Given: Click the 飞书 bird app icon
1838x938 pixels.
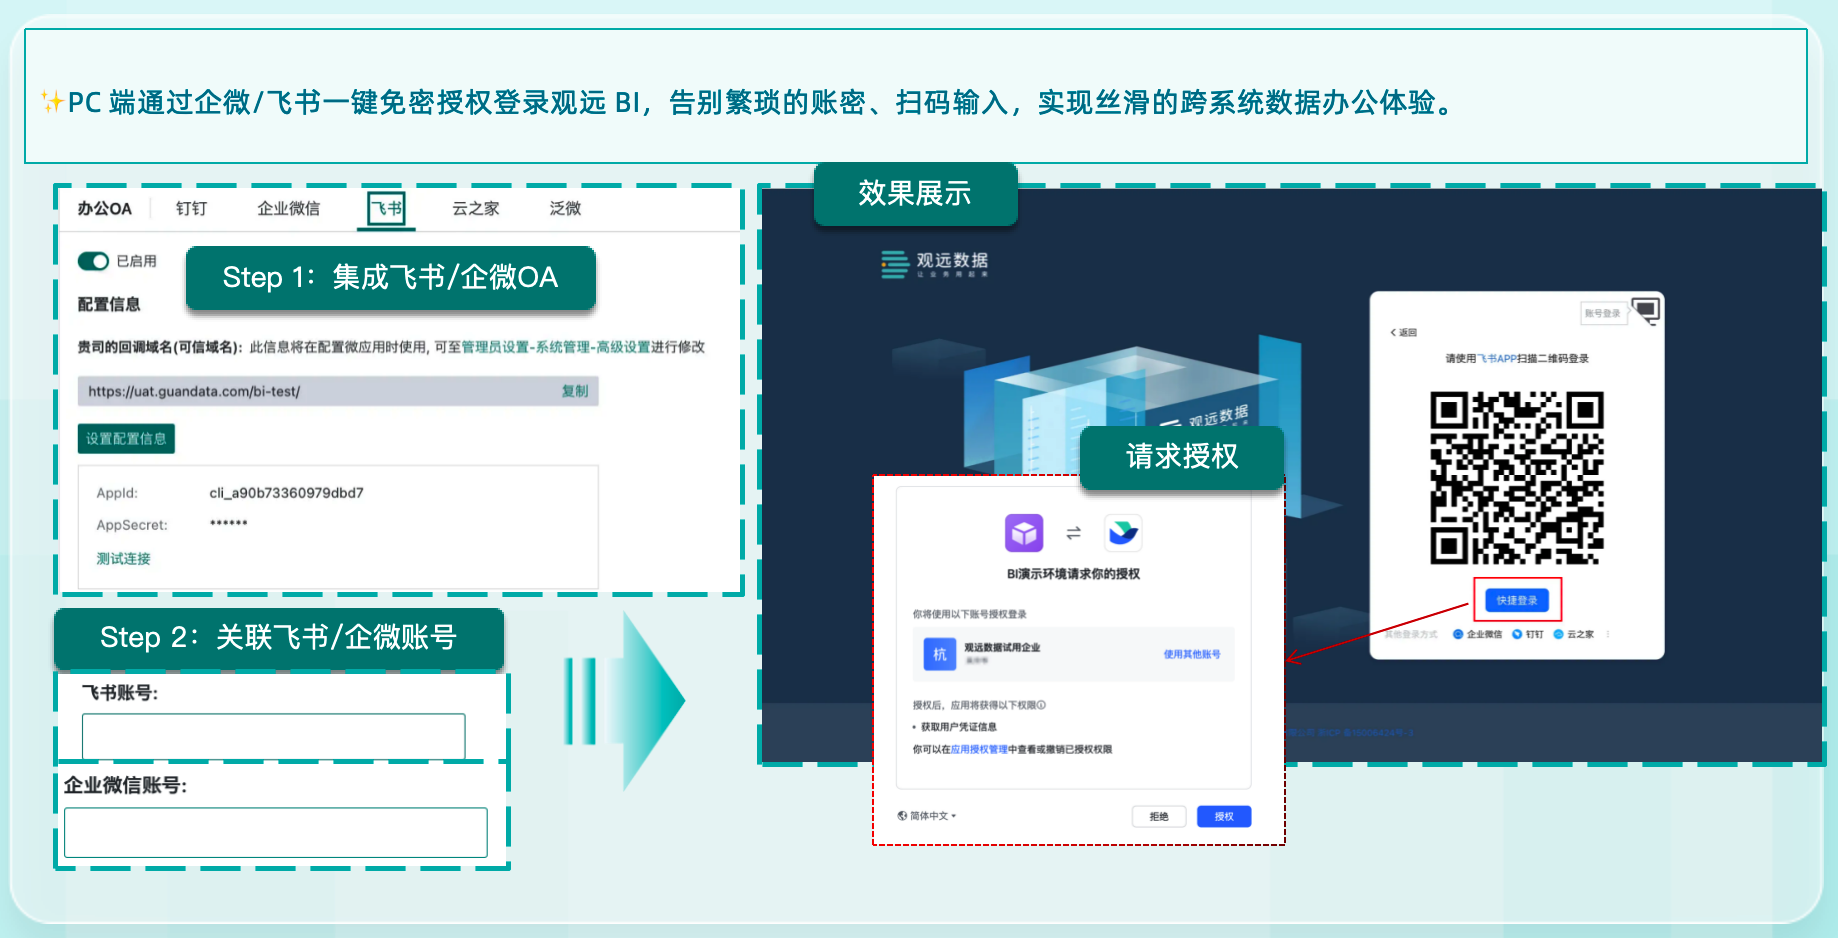Looking at the screenshot, I should 1123,533.
